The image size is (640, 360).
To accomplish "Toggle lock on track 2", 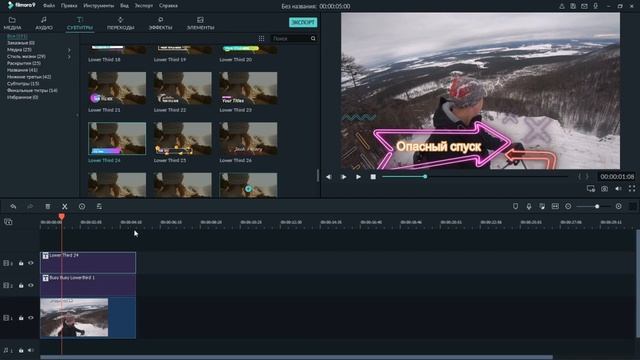I will (21, 285).
